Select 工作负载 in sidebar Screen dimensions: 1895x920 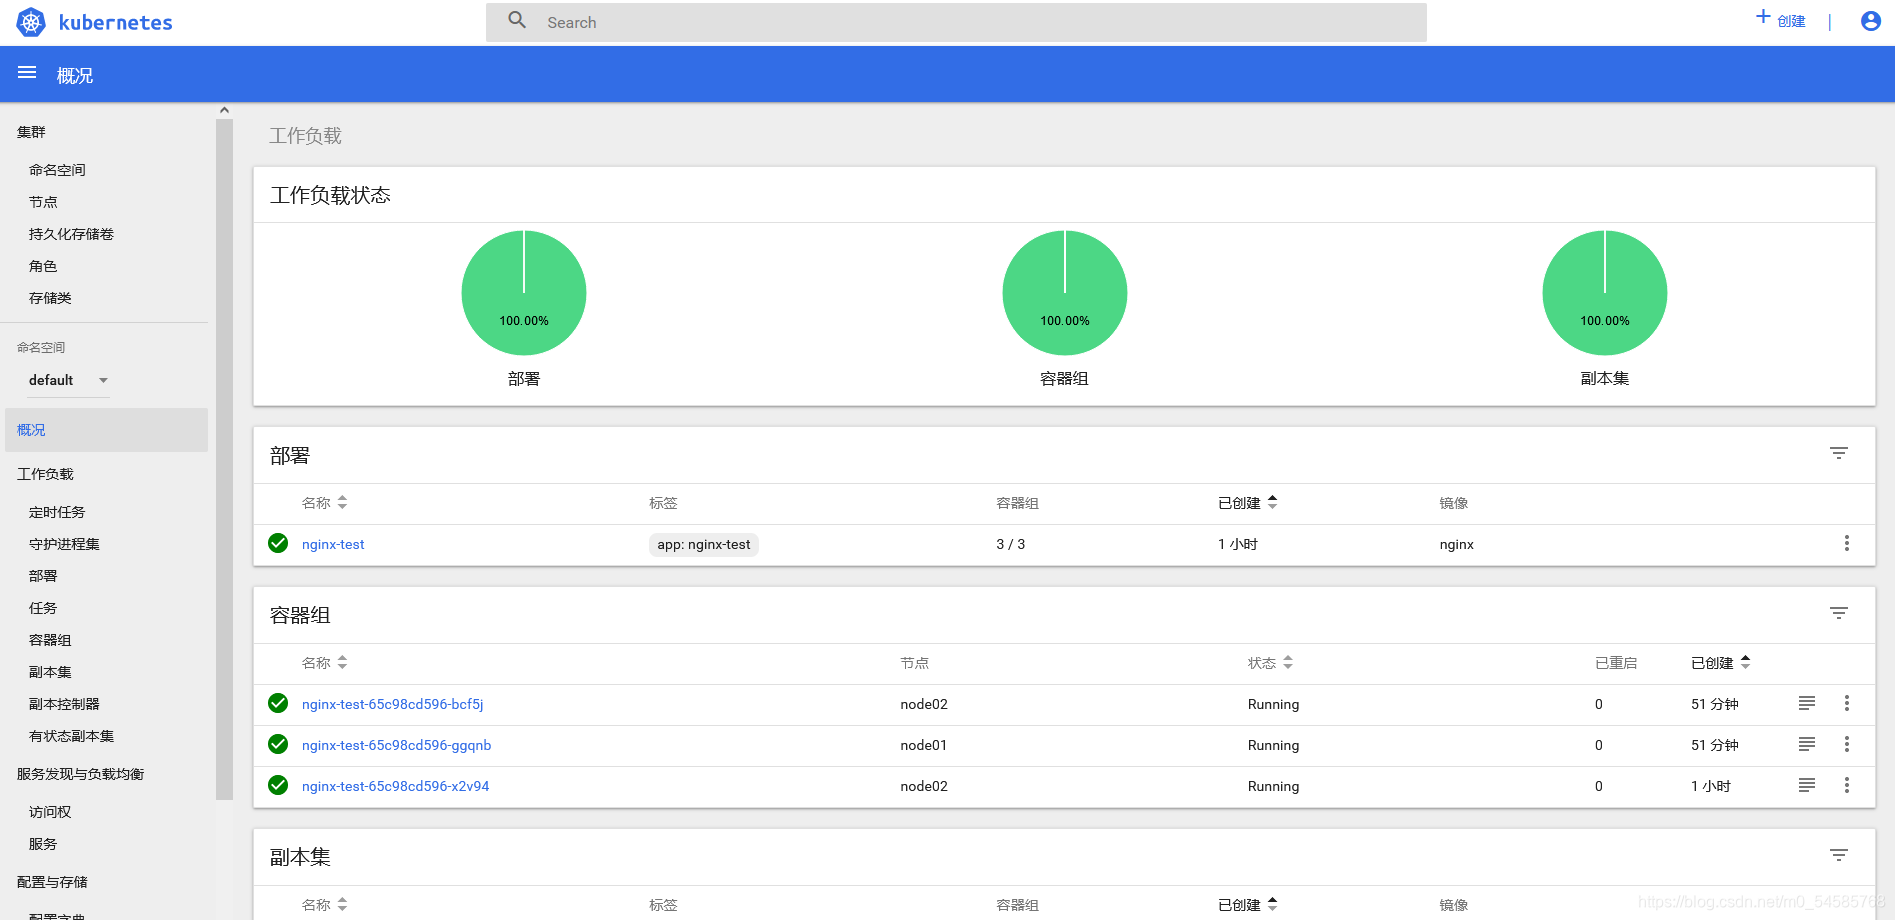[45, 474]
